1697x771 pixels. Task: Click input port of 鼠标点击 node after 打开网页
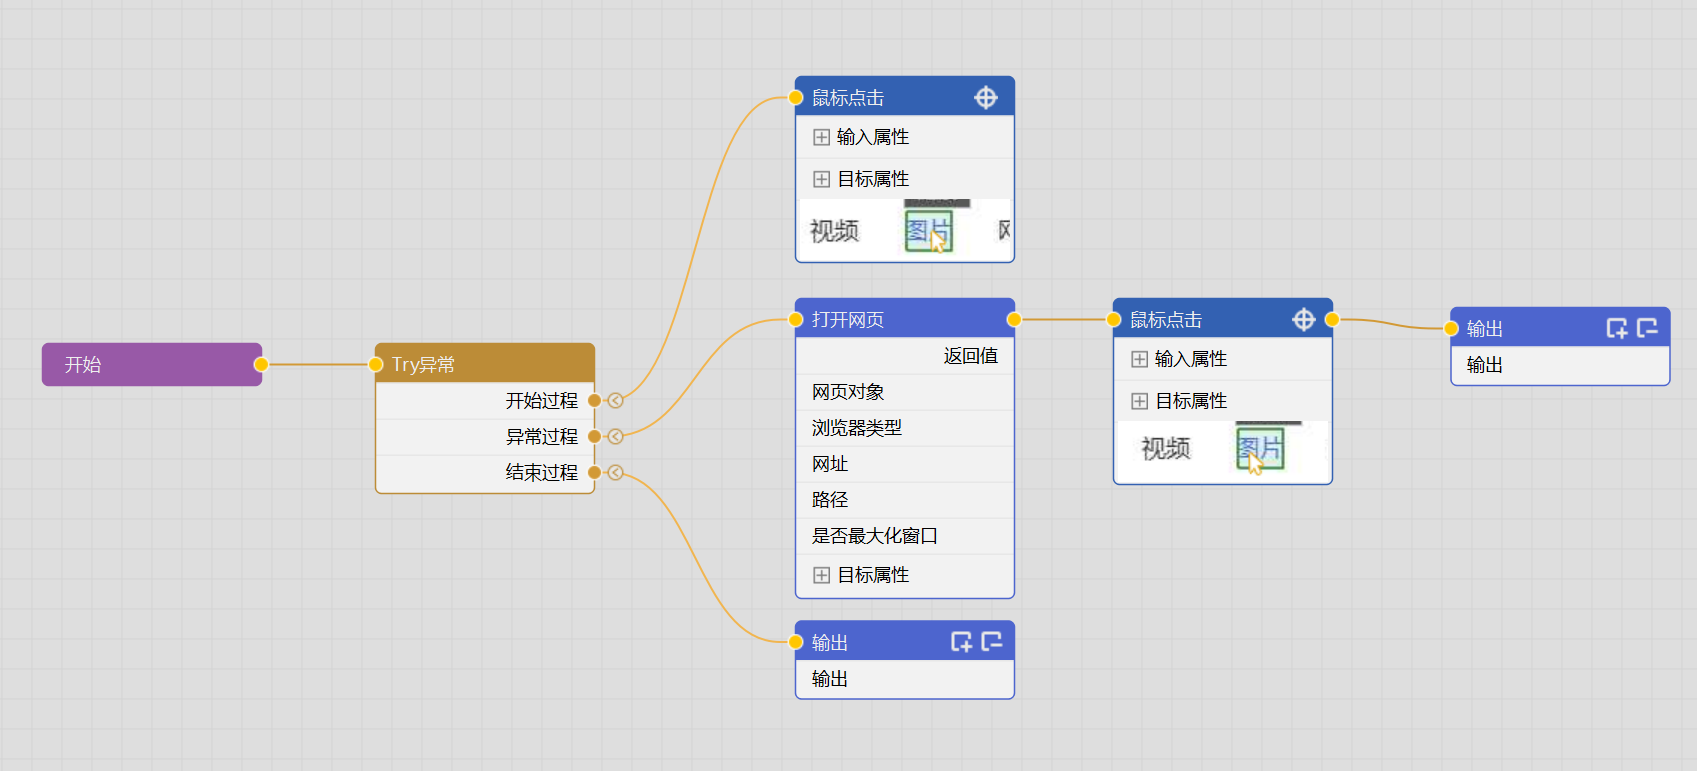(1114, 320)
